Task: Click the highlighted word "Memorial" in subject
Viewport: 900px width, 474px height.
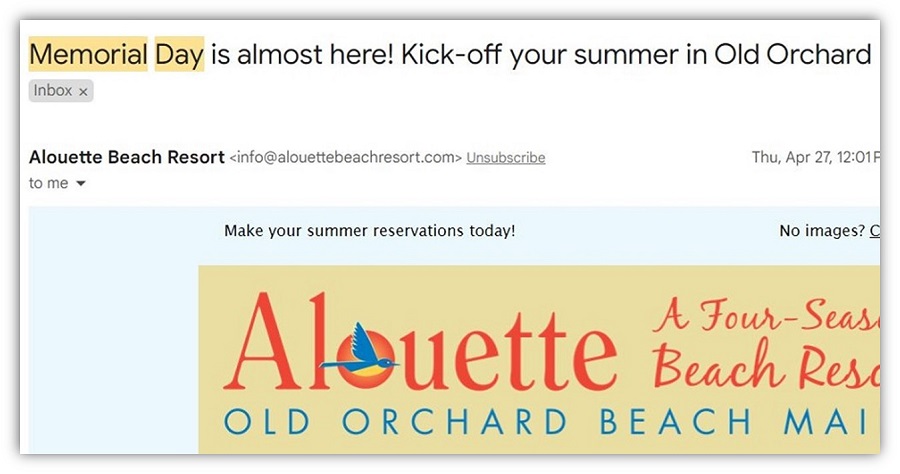Action: click(88, 55)
